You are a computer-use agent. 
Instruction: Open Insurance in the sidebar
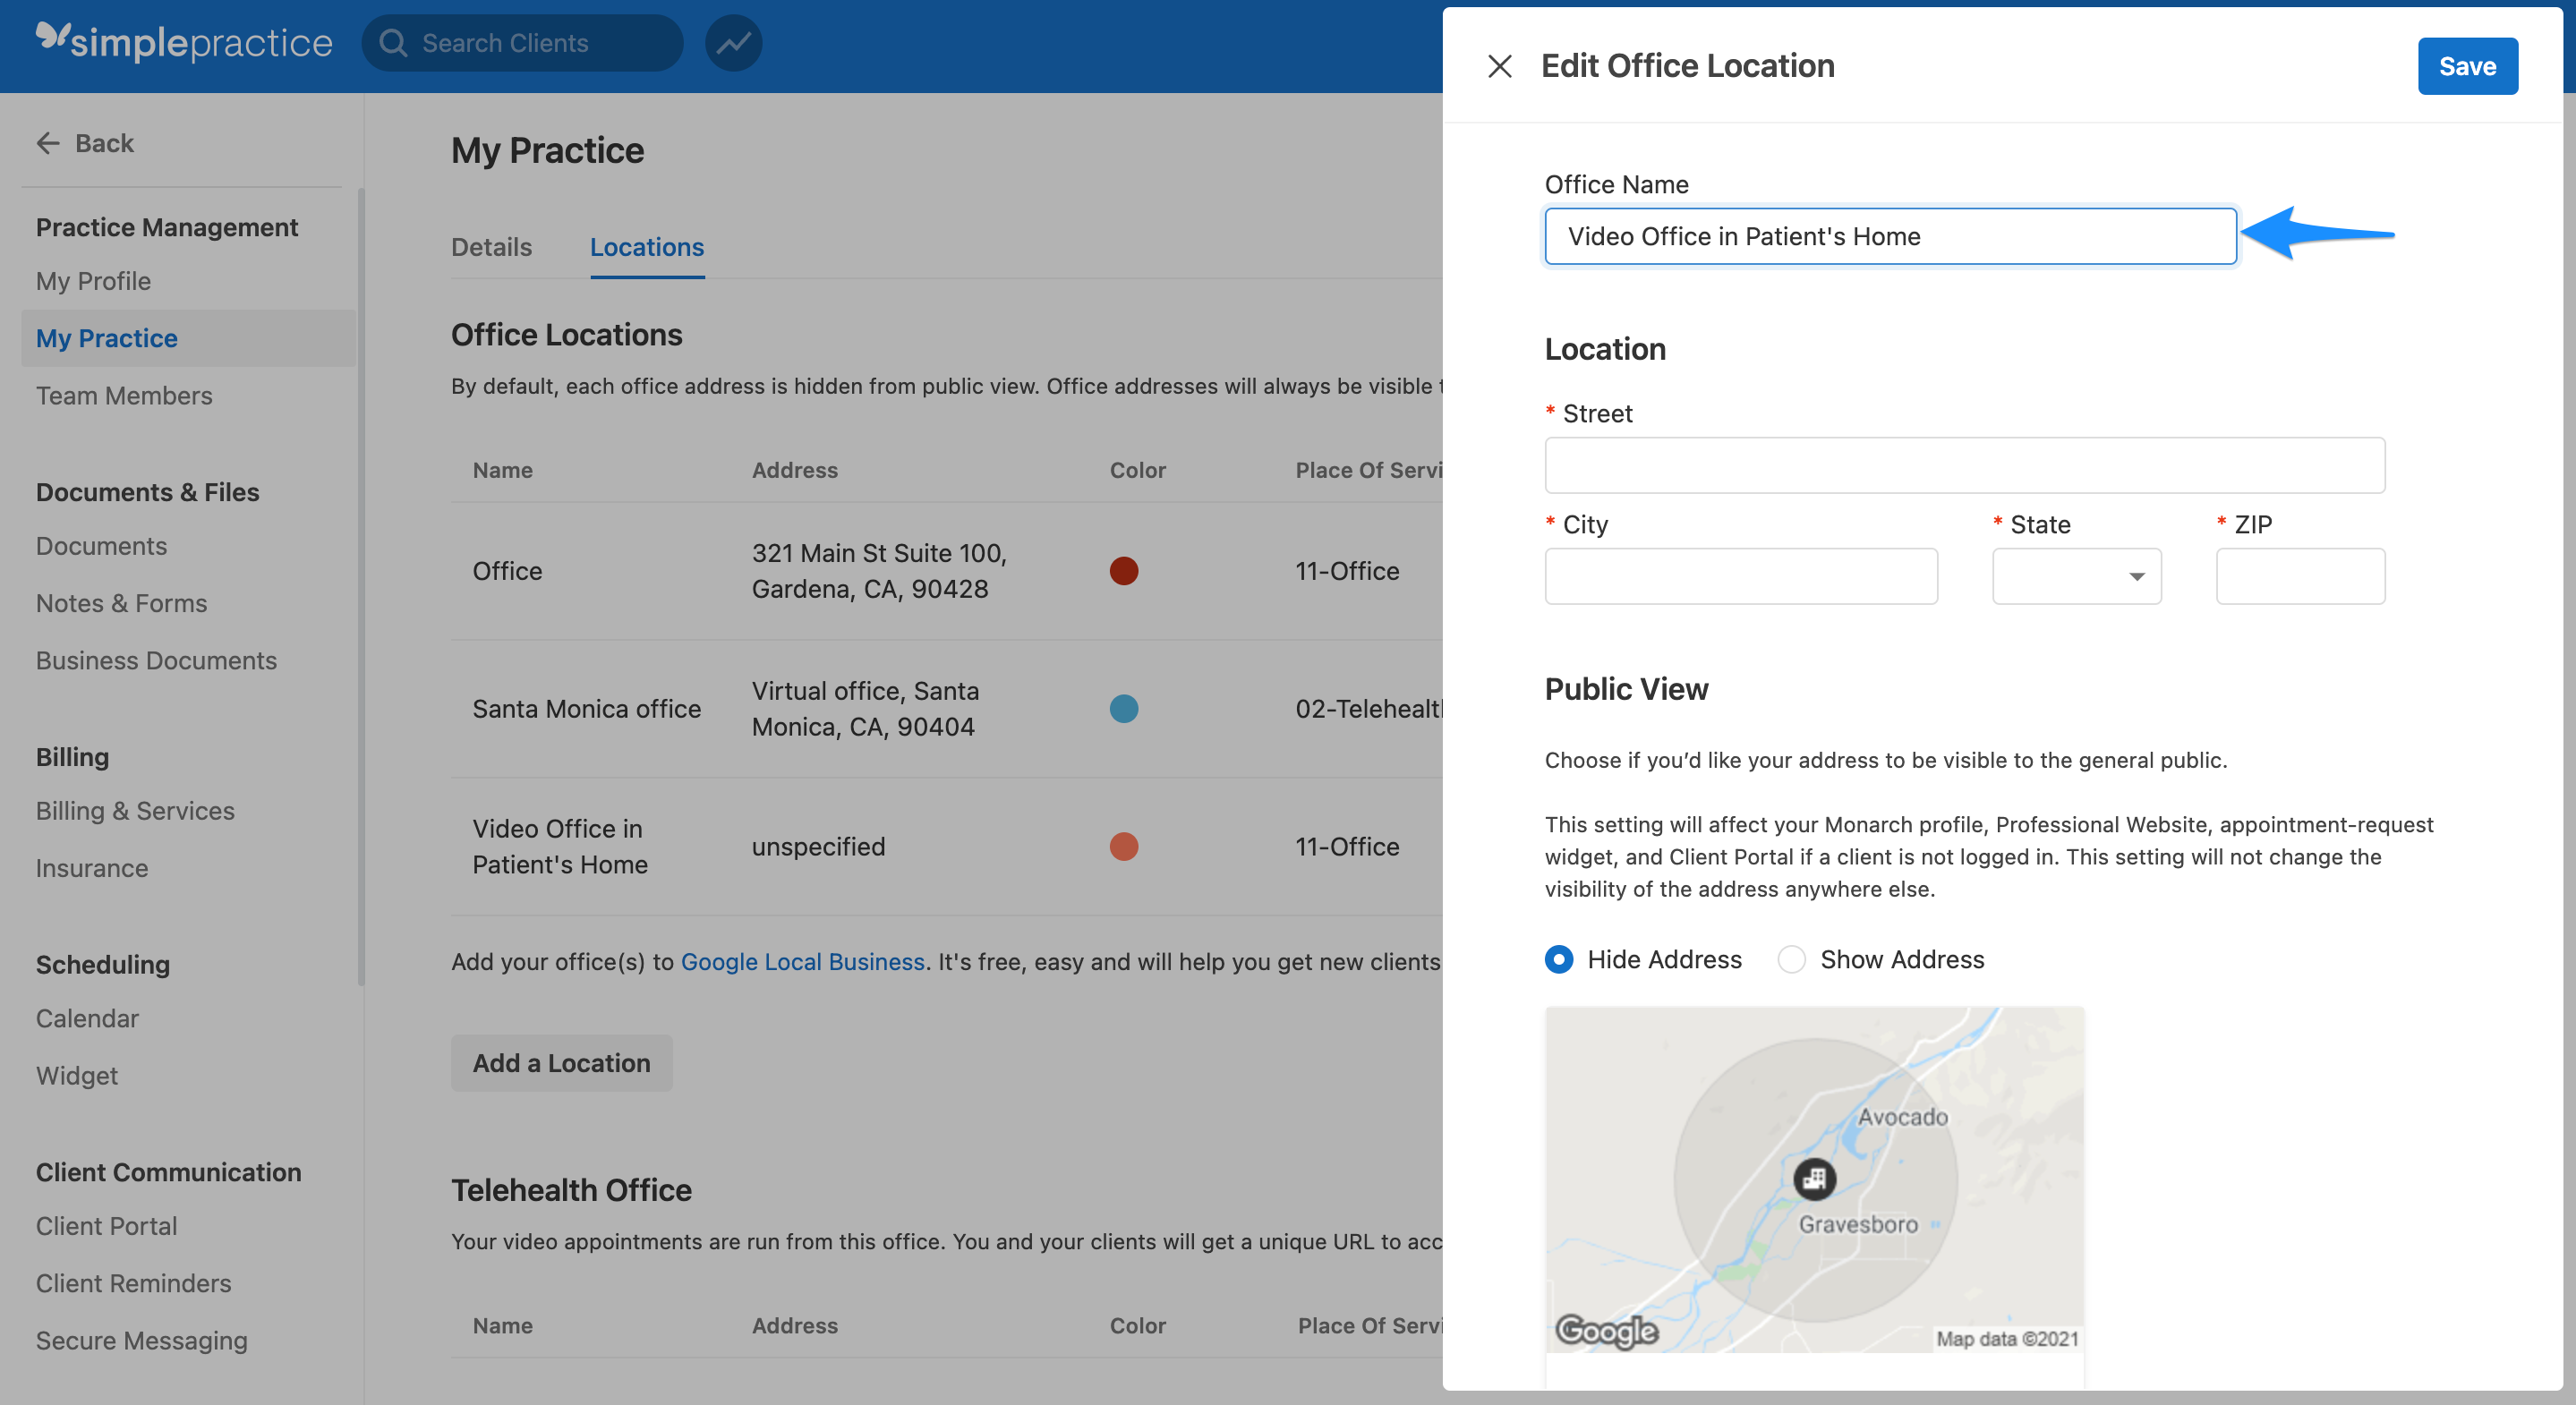92,868
